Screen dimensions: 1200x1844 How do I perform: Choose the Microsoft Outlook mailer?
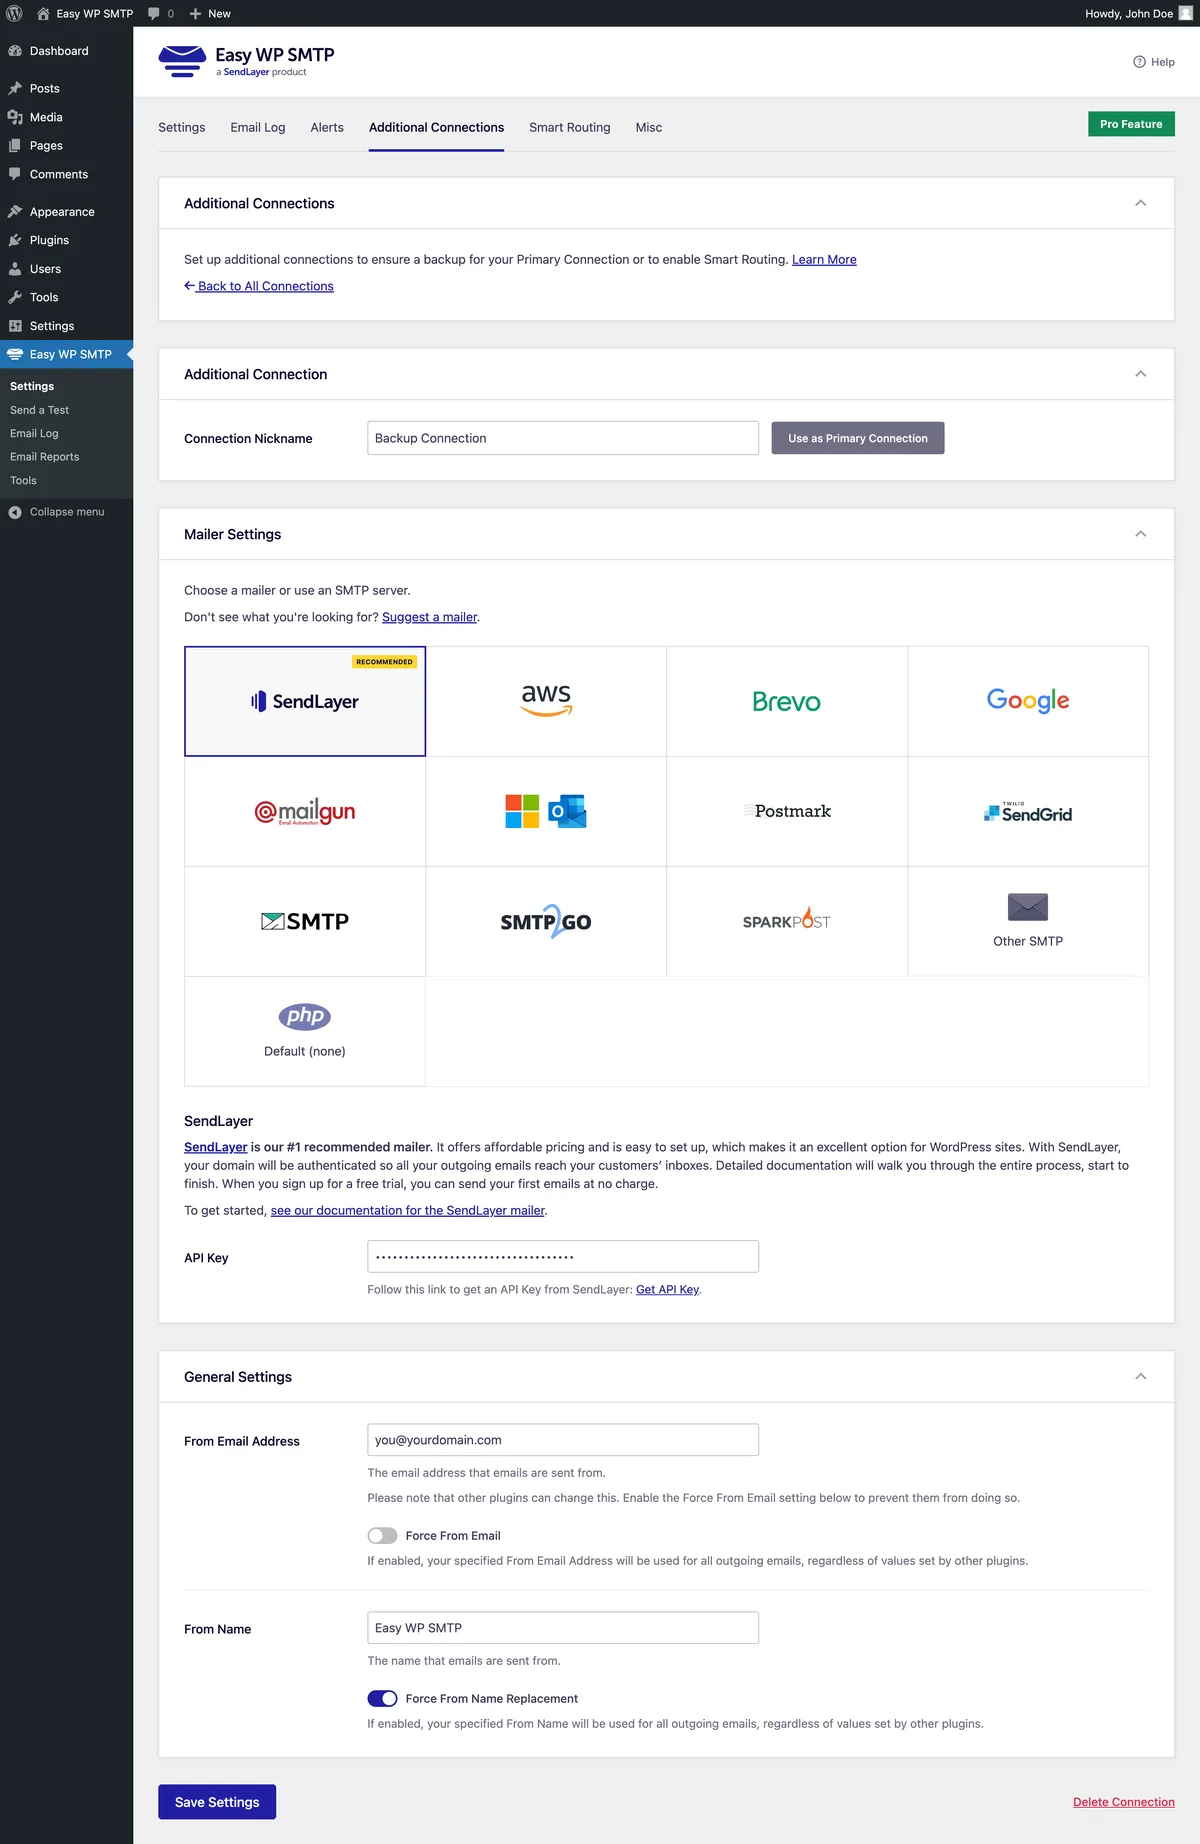click(546, 811)
